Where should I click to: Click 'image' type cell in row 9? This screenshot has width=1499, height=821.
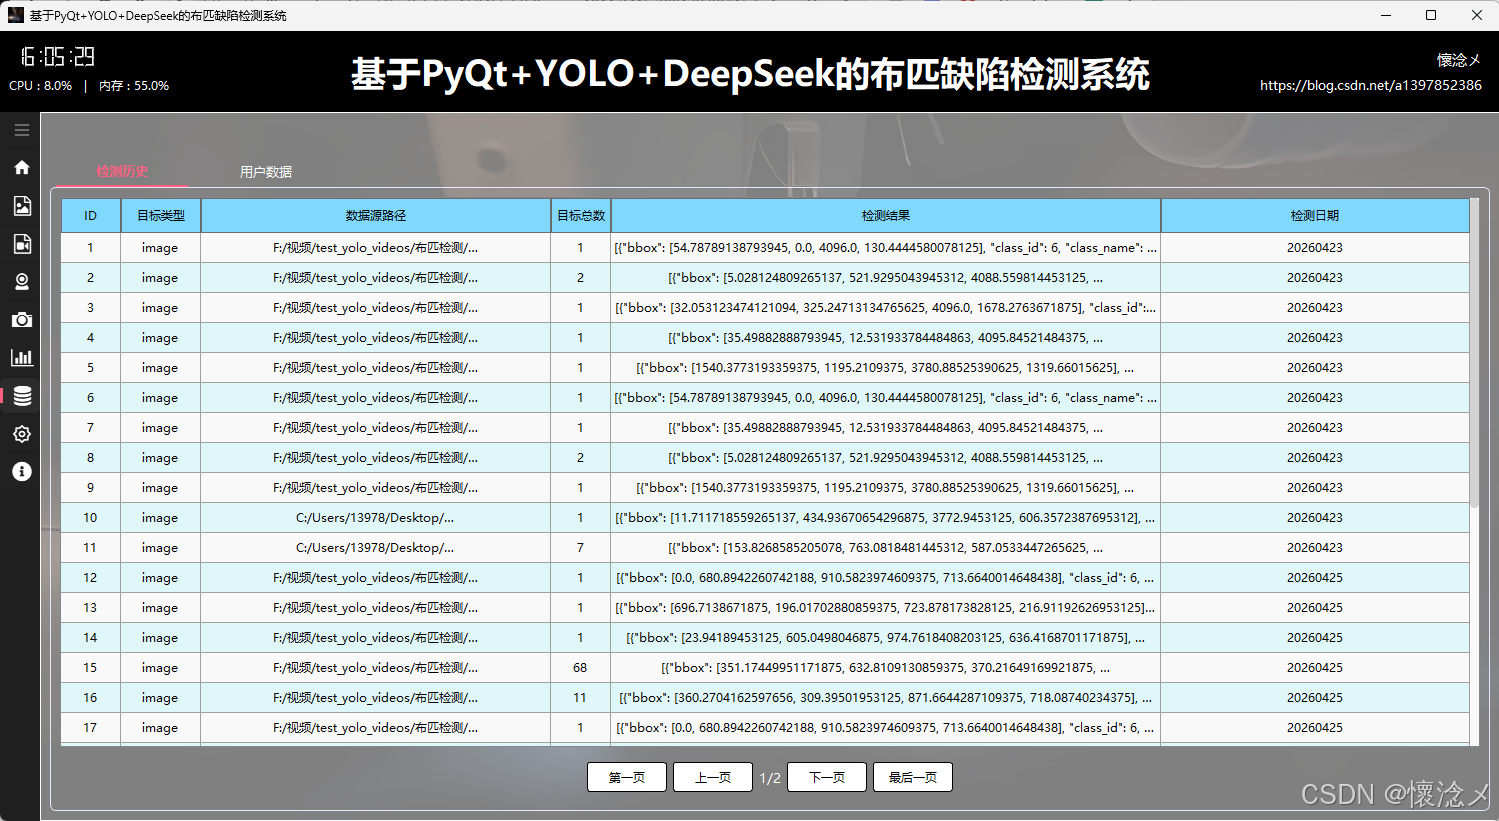point(161,488)
